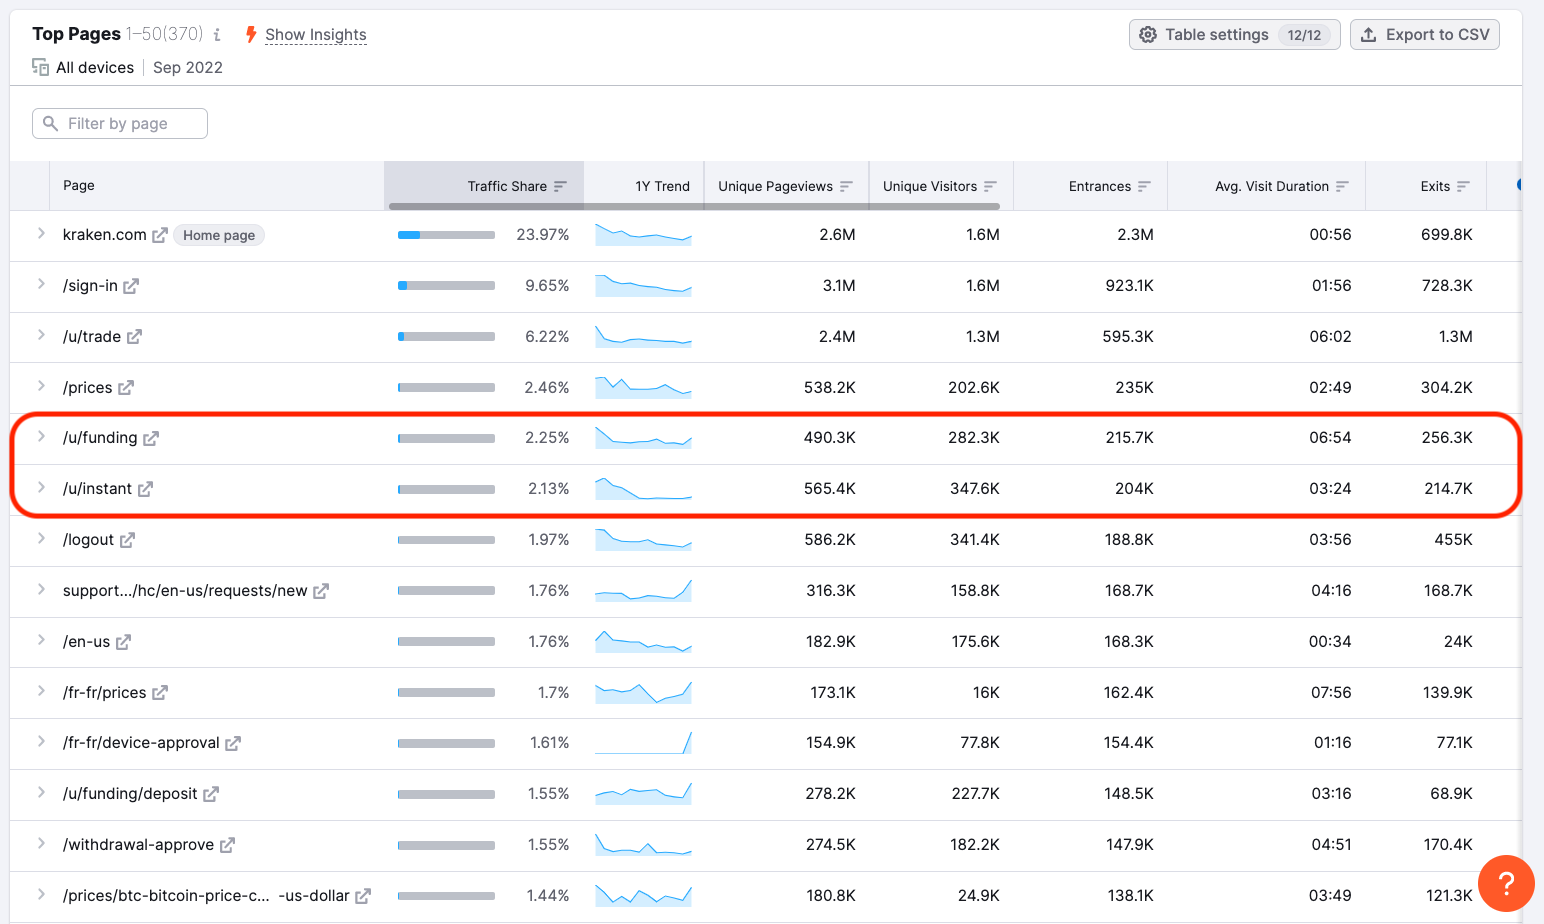Click sort icon on Traffic Share column
The width and height of the screenshot is (1544, 924).
(560, 186)
